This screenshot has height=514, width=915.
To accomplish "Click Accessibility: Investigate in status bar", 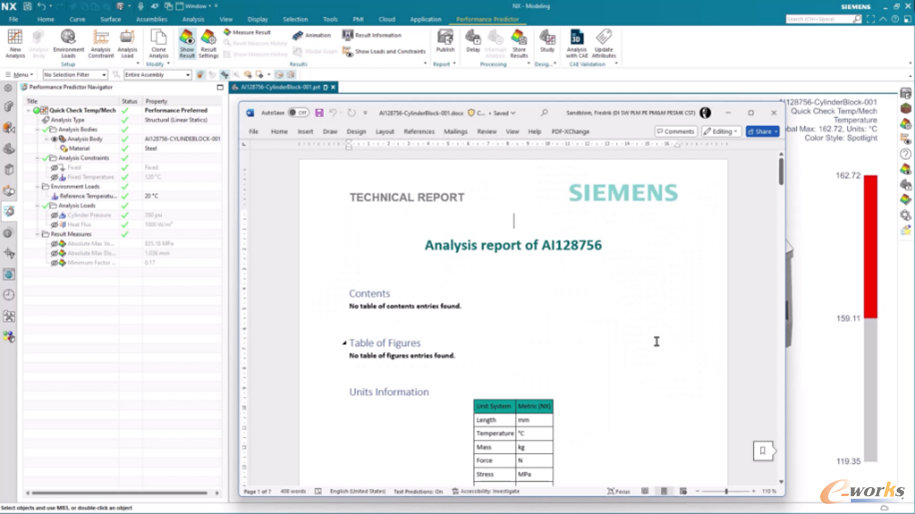I will click(486, 491).
